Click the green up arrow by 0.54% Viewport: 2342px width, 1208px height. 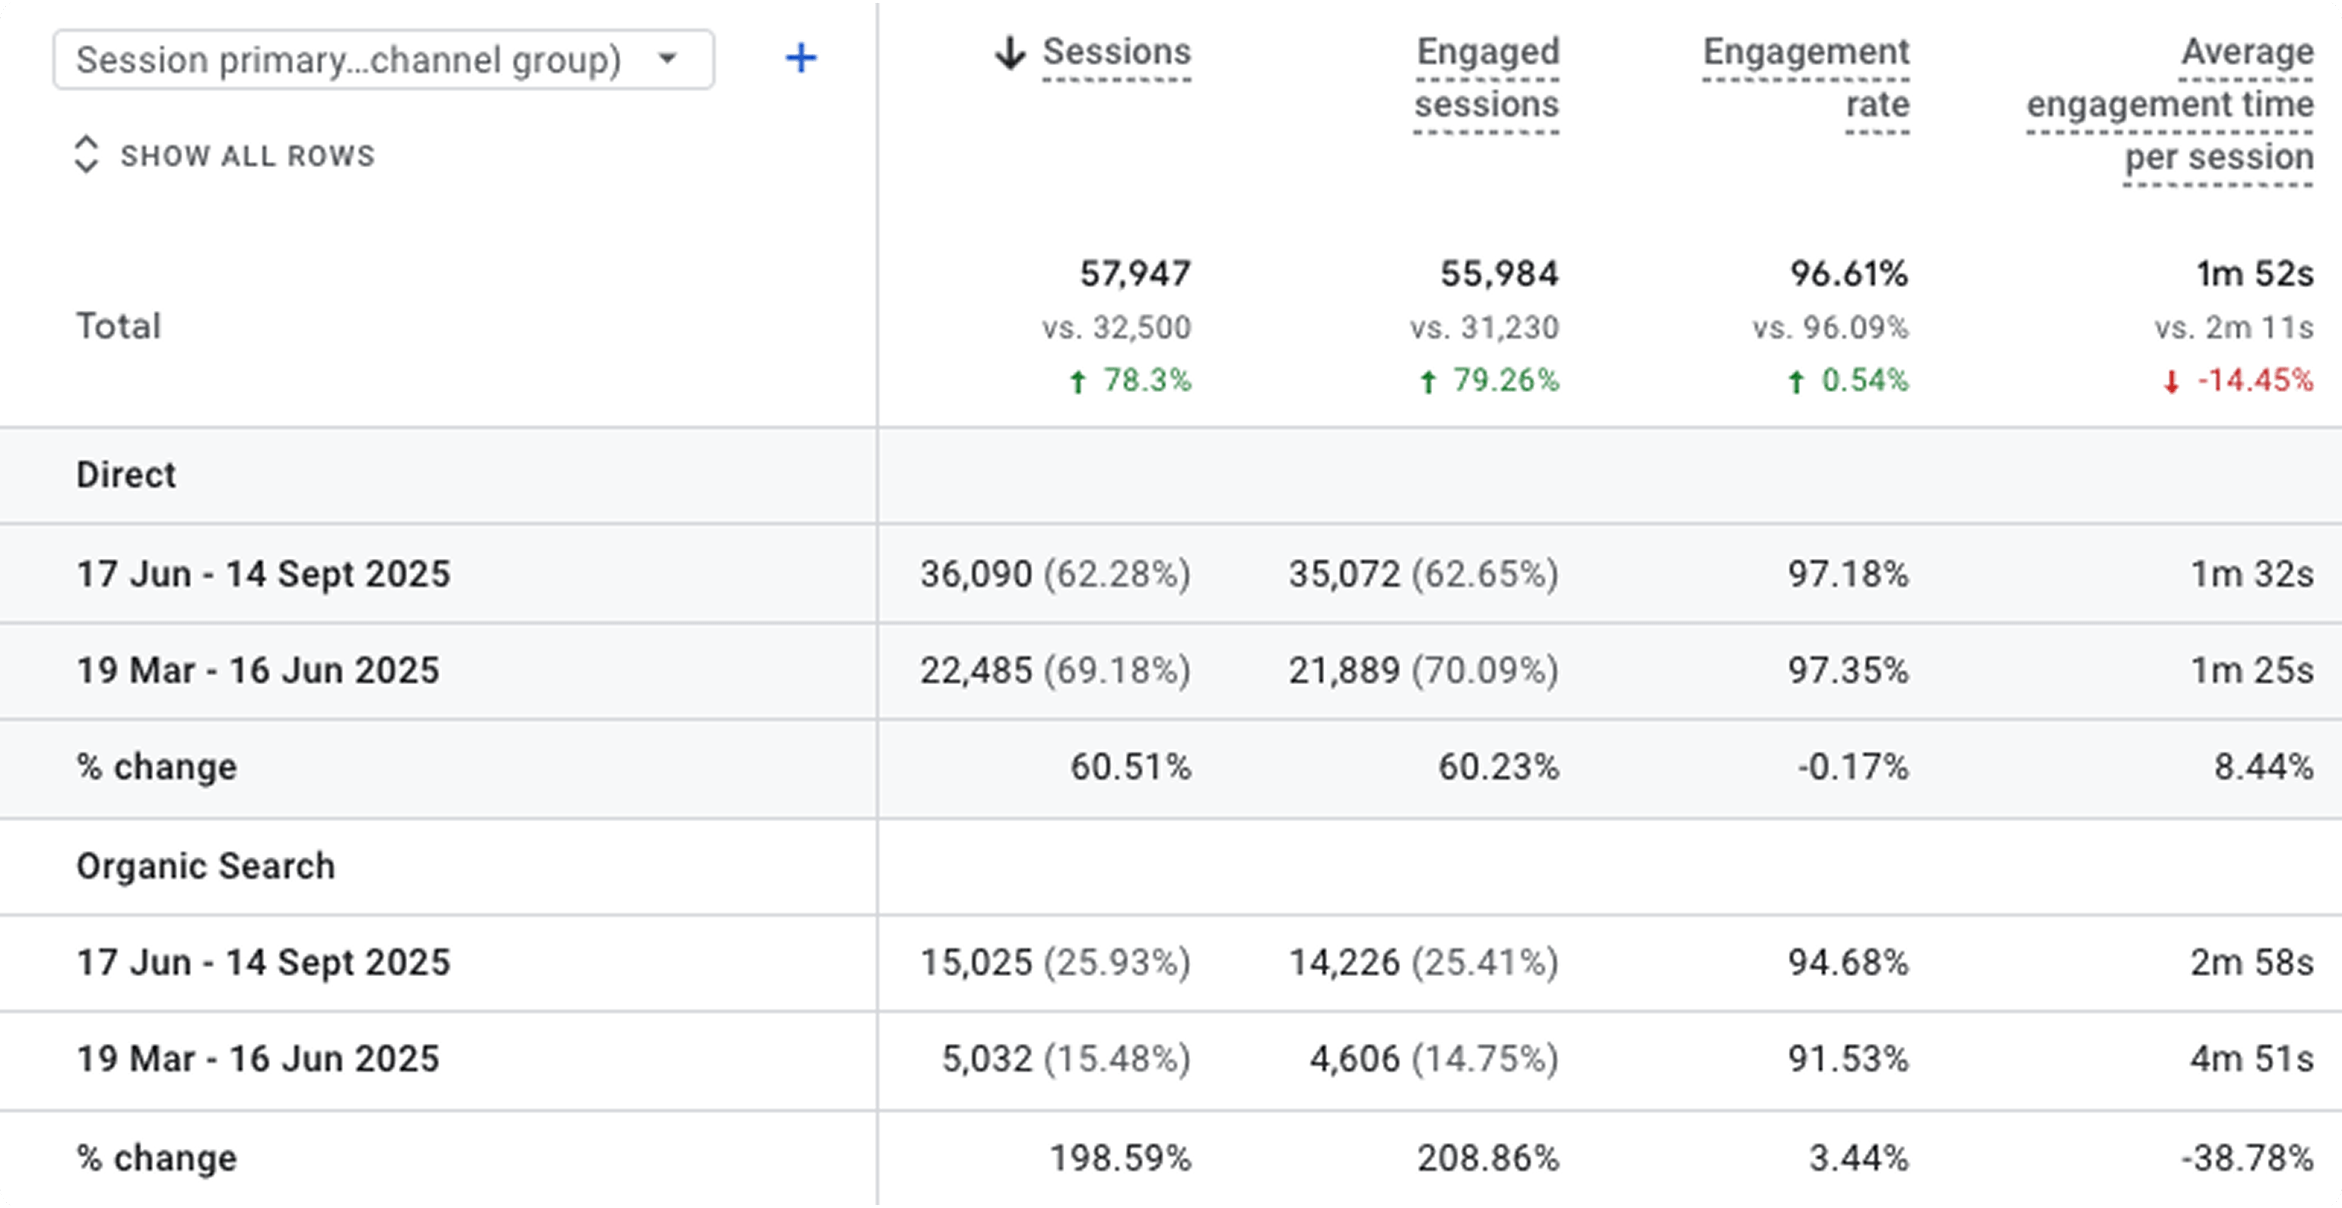point(1796,381)
